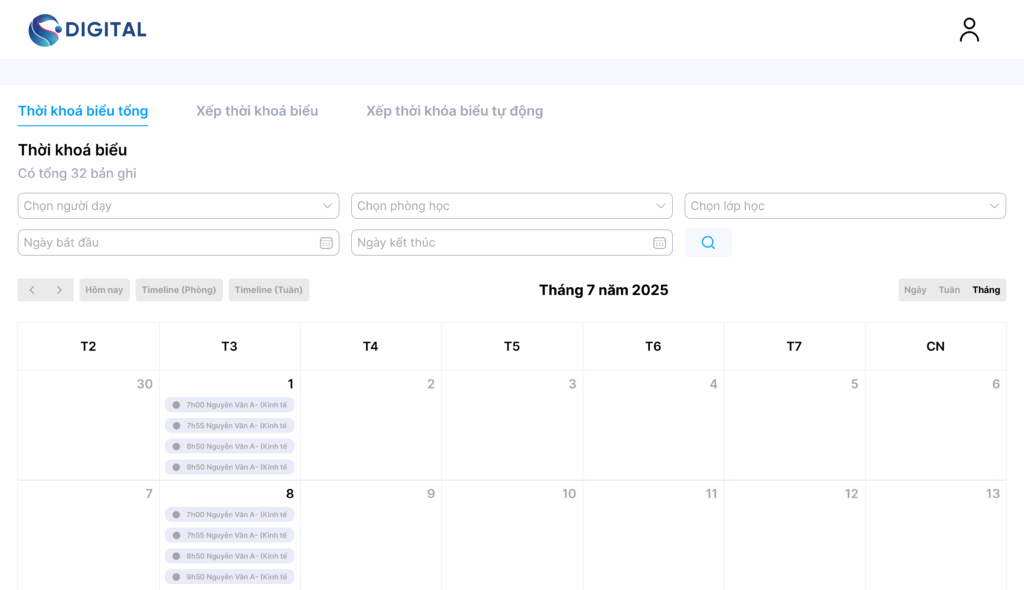1024x590 pixels.
Task: Open the Chọn lớp học dropdown
Action: pos(845,206)
